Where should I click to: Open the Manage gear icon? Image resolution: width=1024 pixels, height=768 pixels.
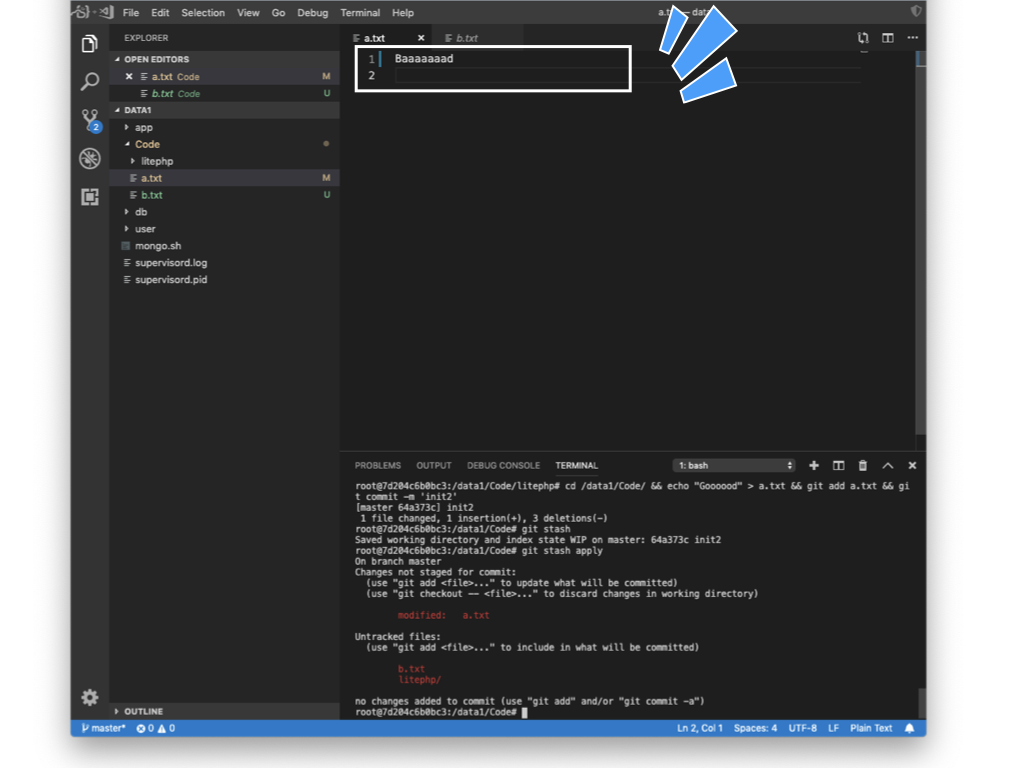click(90, 697)
